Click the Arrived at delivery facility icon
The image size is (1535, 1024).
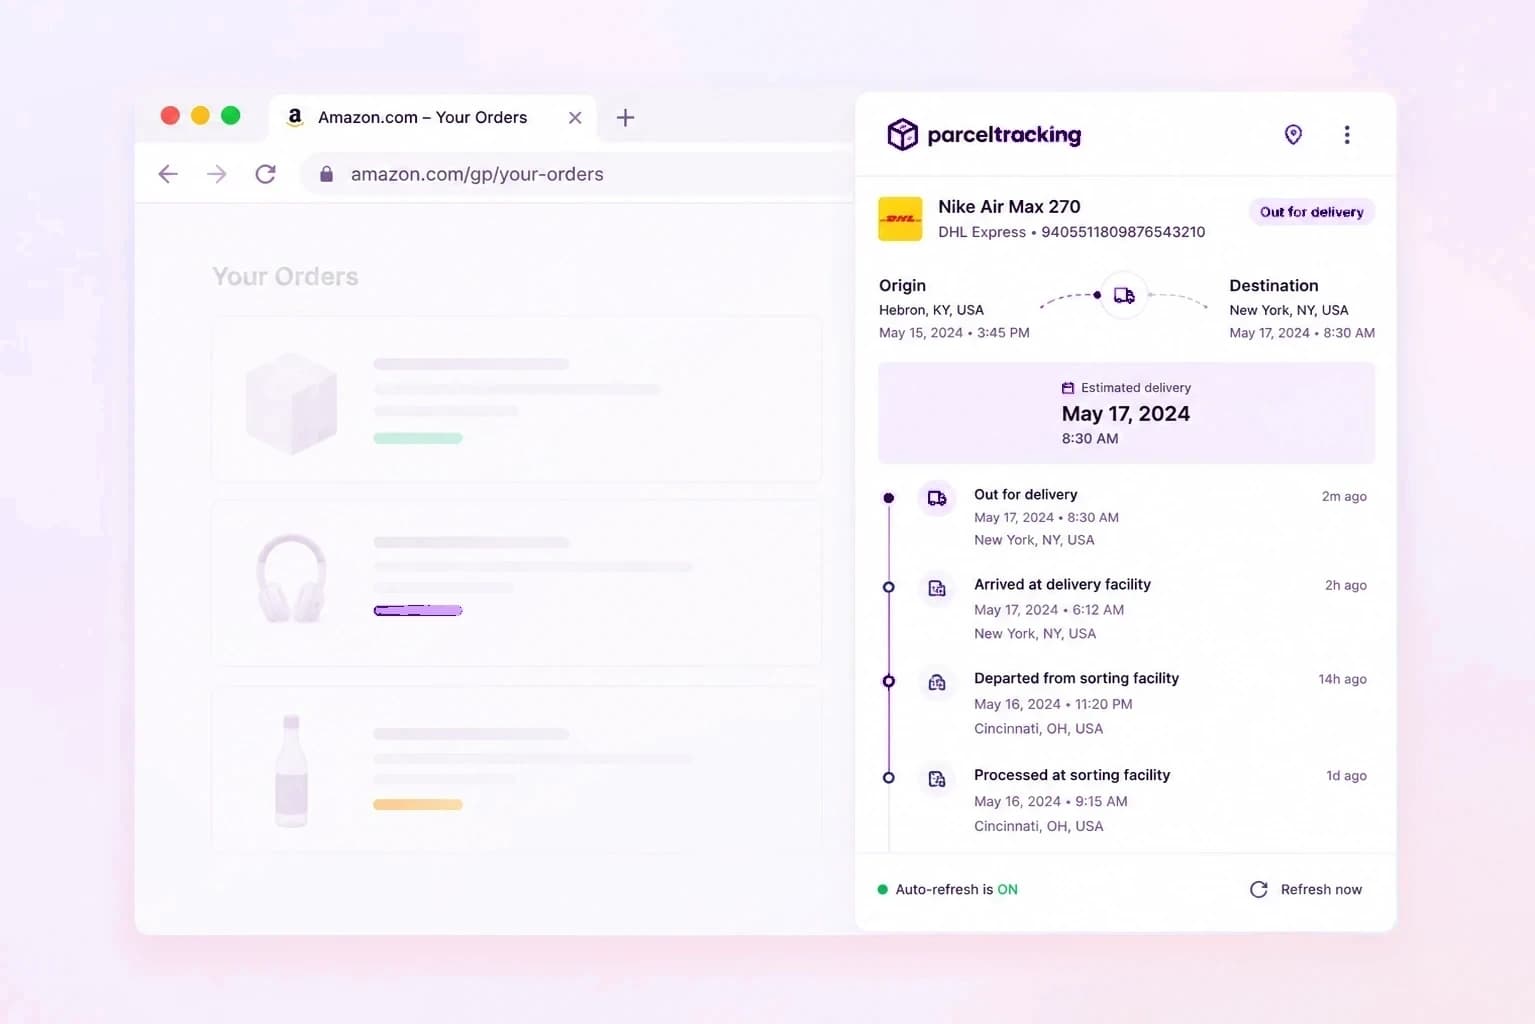[x=937, y=588]
